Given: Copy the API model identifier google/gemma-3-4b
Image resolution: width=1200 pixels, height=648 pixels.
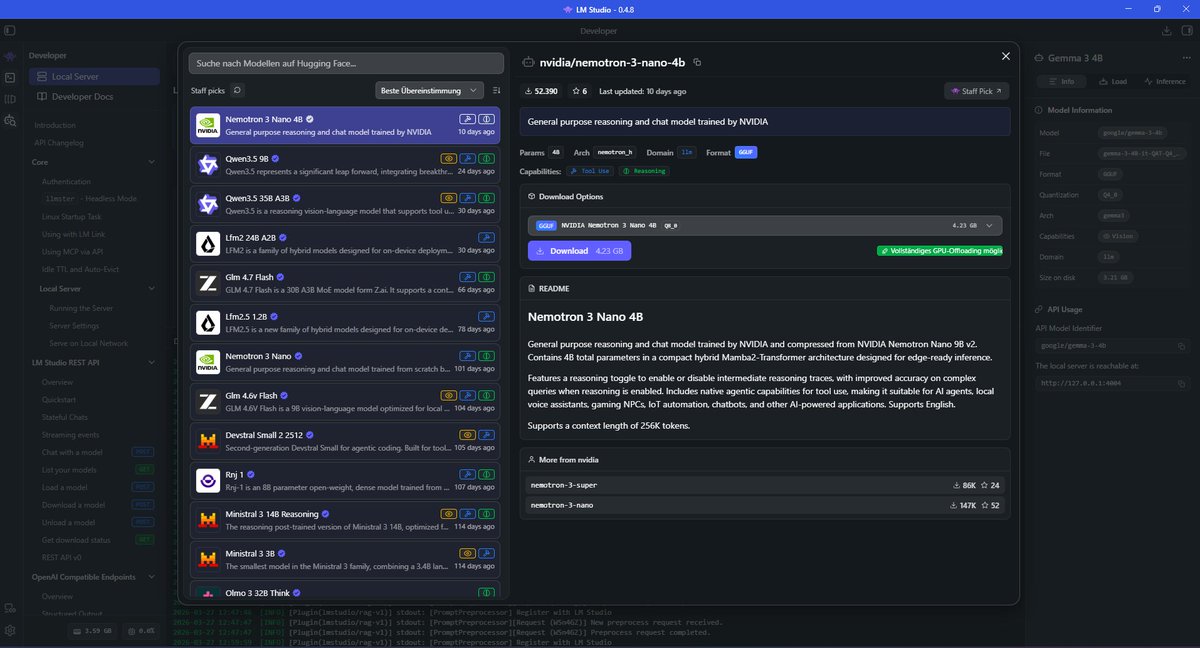Looking at the screenshot, I should click(1181, 346).
